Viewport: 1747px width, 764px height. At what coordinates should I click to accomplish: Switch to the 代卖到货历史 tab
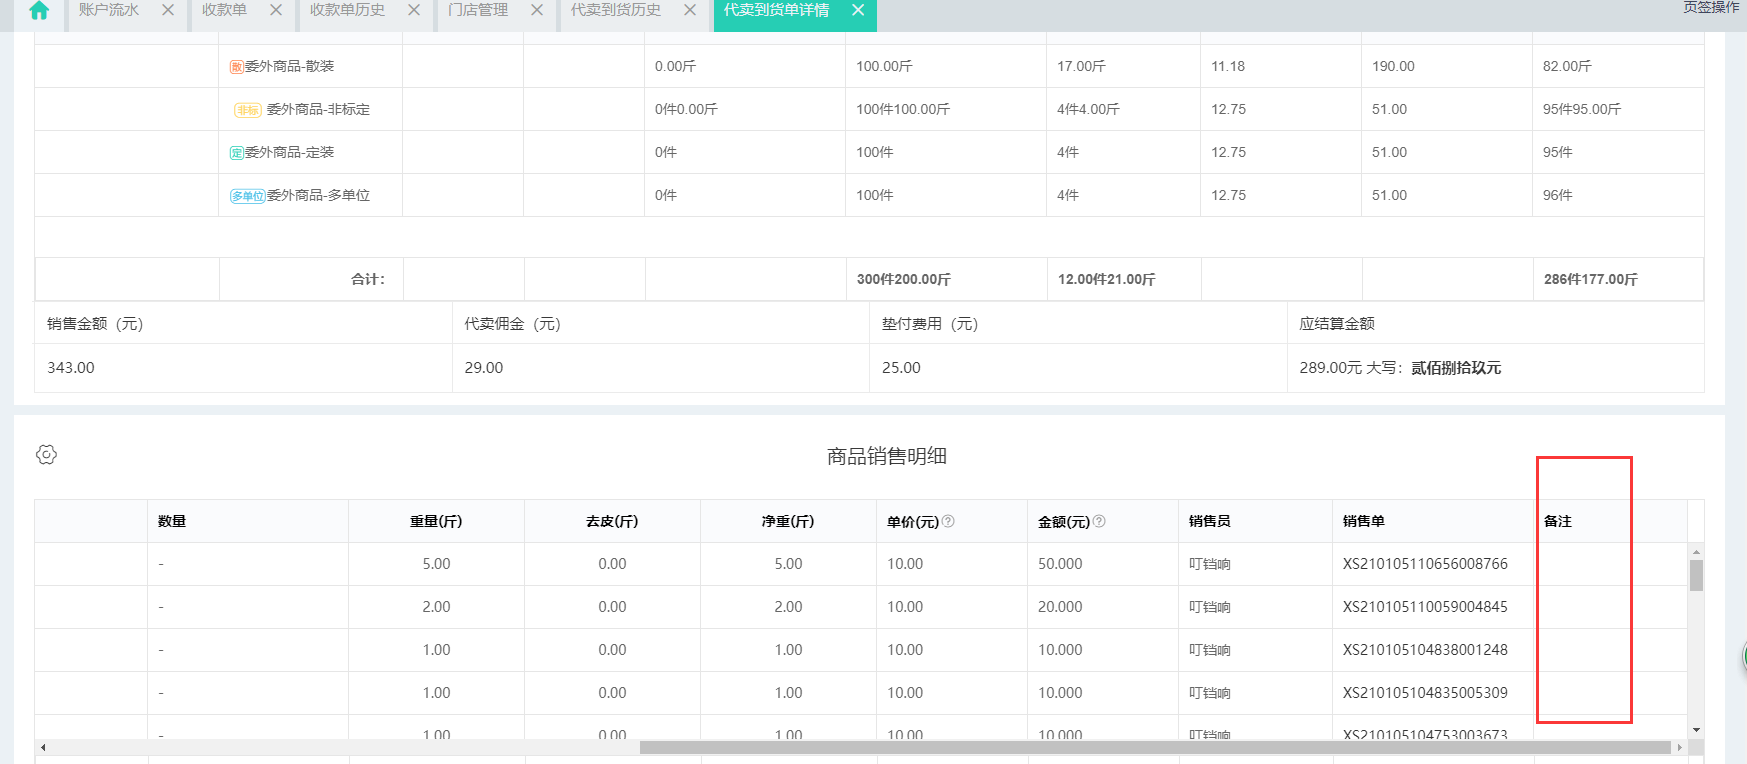[x=616, y=10]
